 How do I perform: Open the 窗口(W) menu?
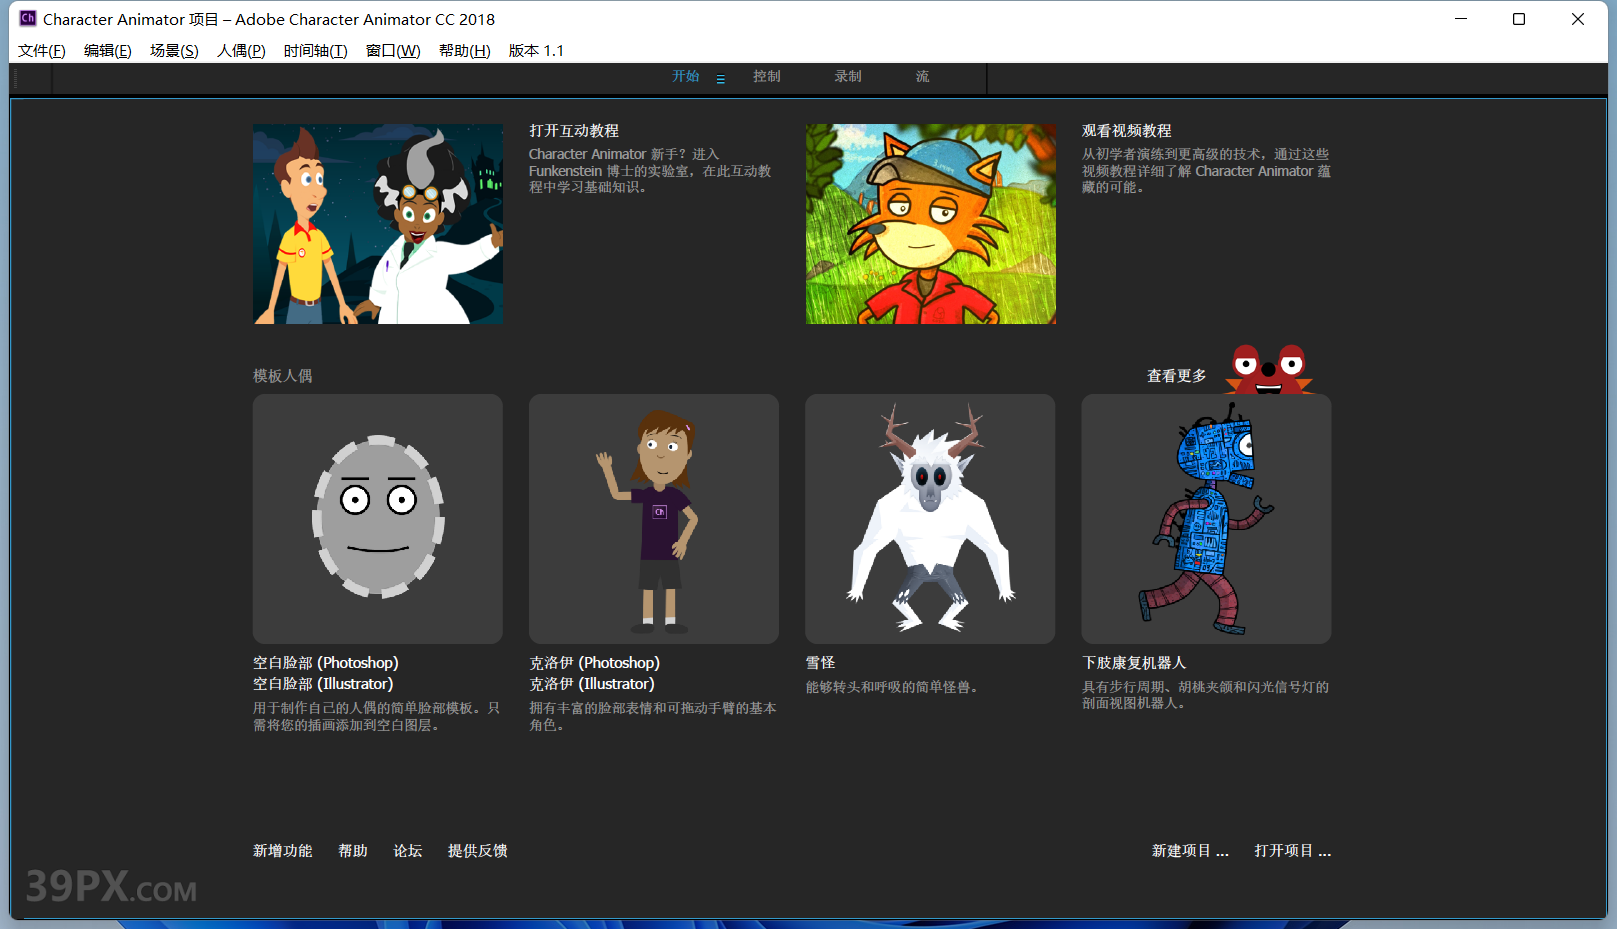[x=393, y=51]
